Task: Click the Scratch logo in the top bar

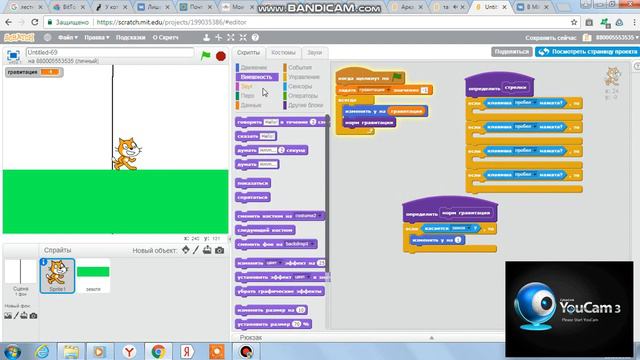Action: (x=19, y=38)
